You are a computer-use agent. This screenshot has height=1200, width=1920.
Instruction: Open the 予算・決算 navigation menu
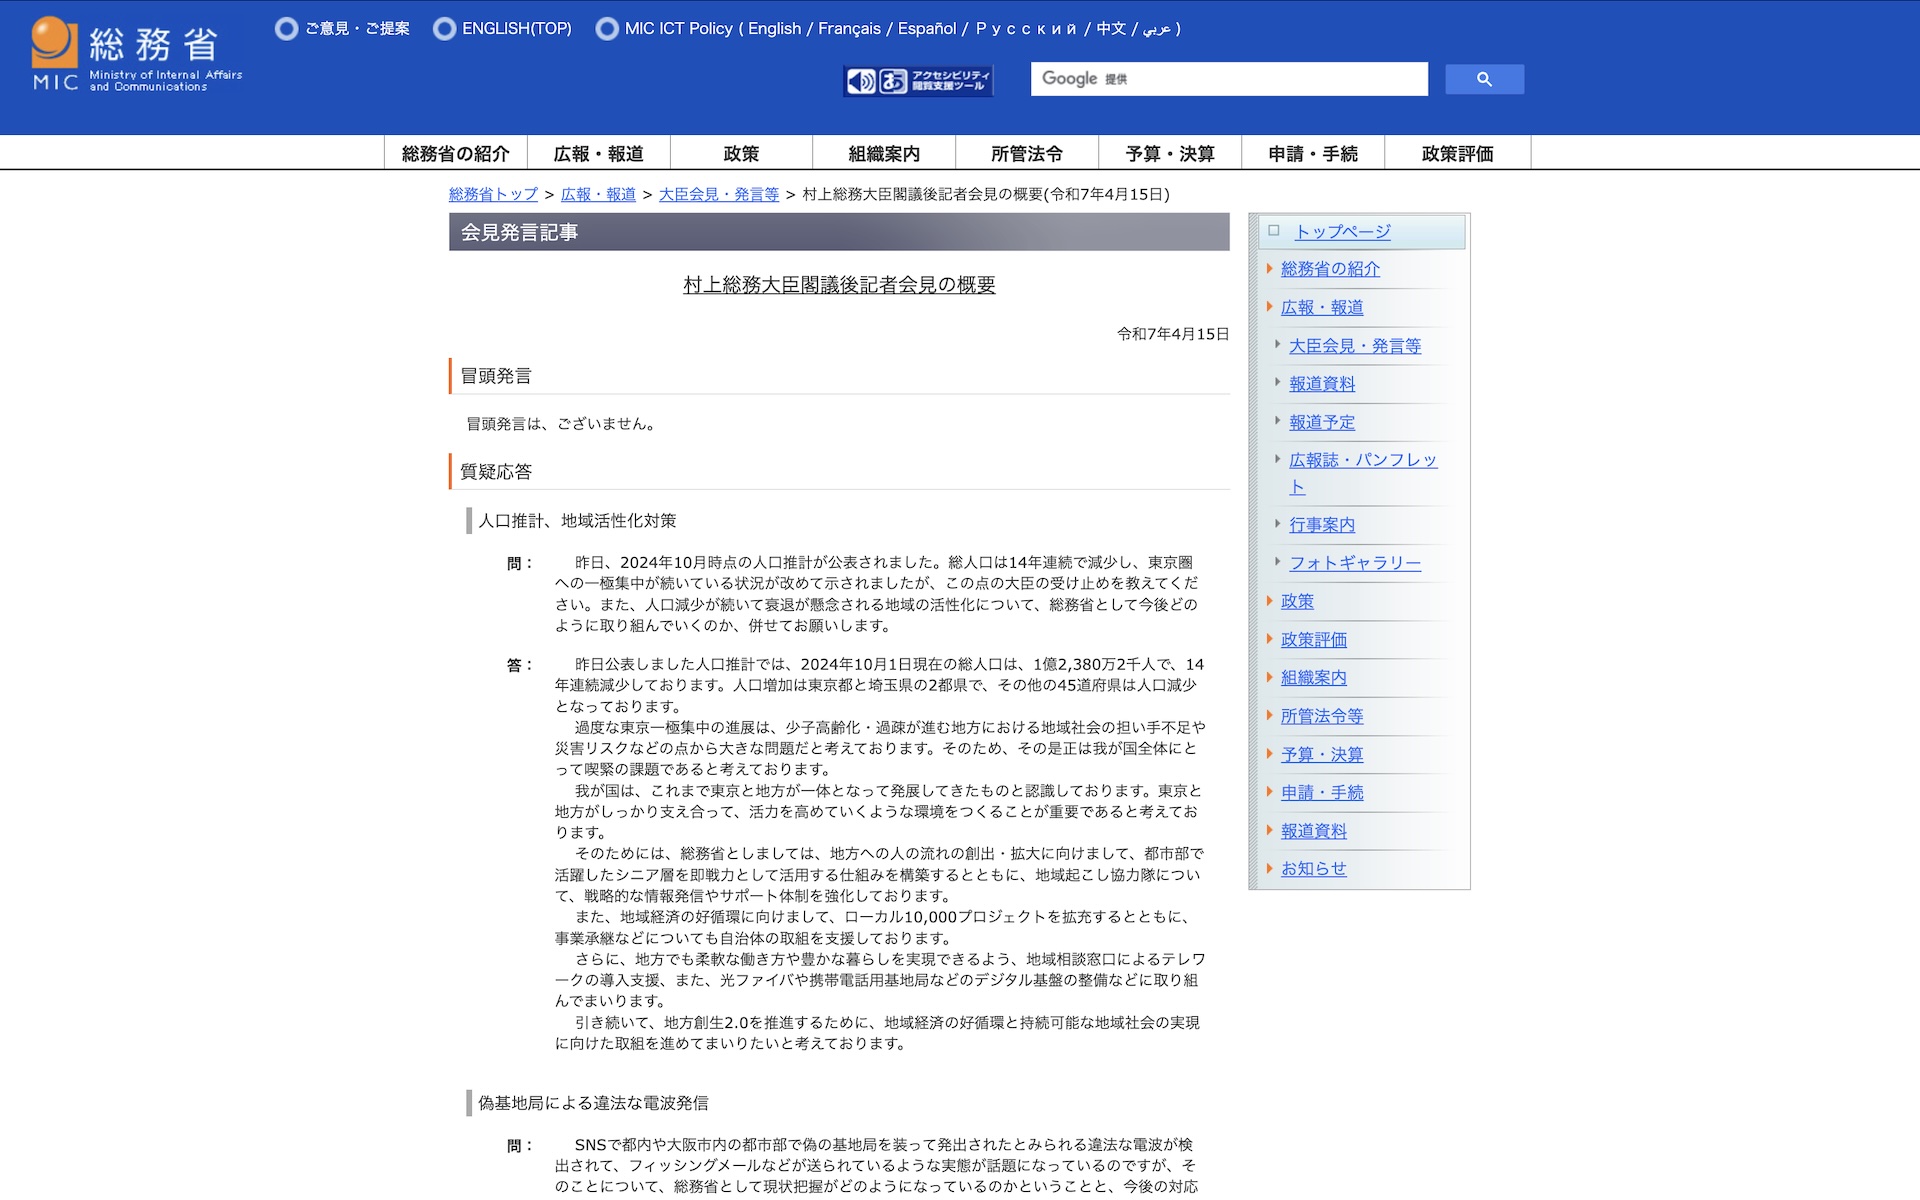point(1169,154)
